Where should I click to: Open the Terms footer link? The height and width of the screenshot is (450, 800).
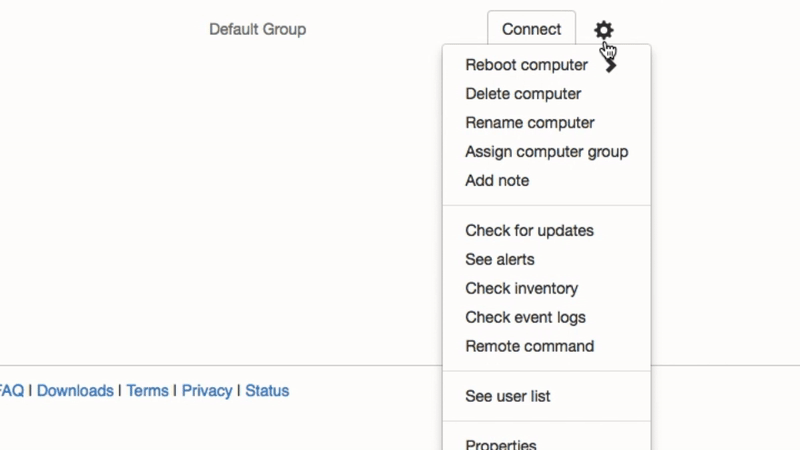click(x=147, y=391)
